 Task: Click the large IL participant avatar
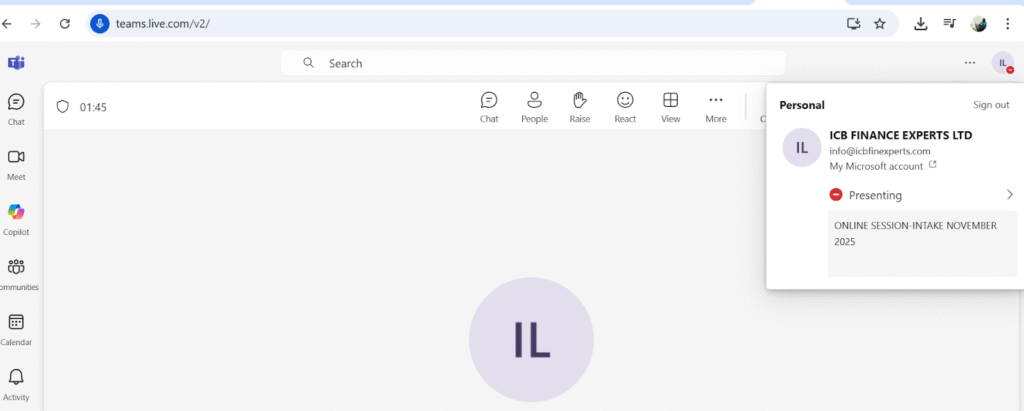(x=531, y=340)
